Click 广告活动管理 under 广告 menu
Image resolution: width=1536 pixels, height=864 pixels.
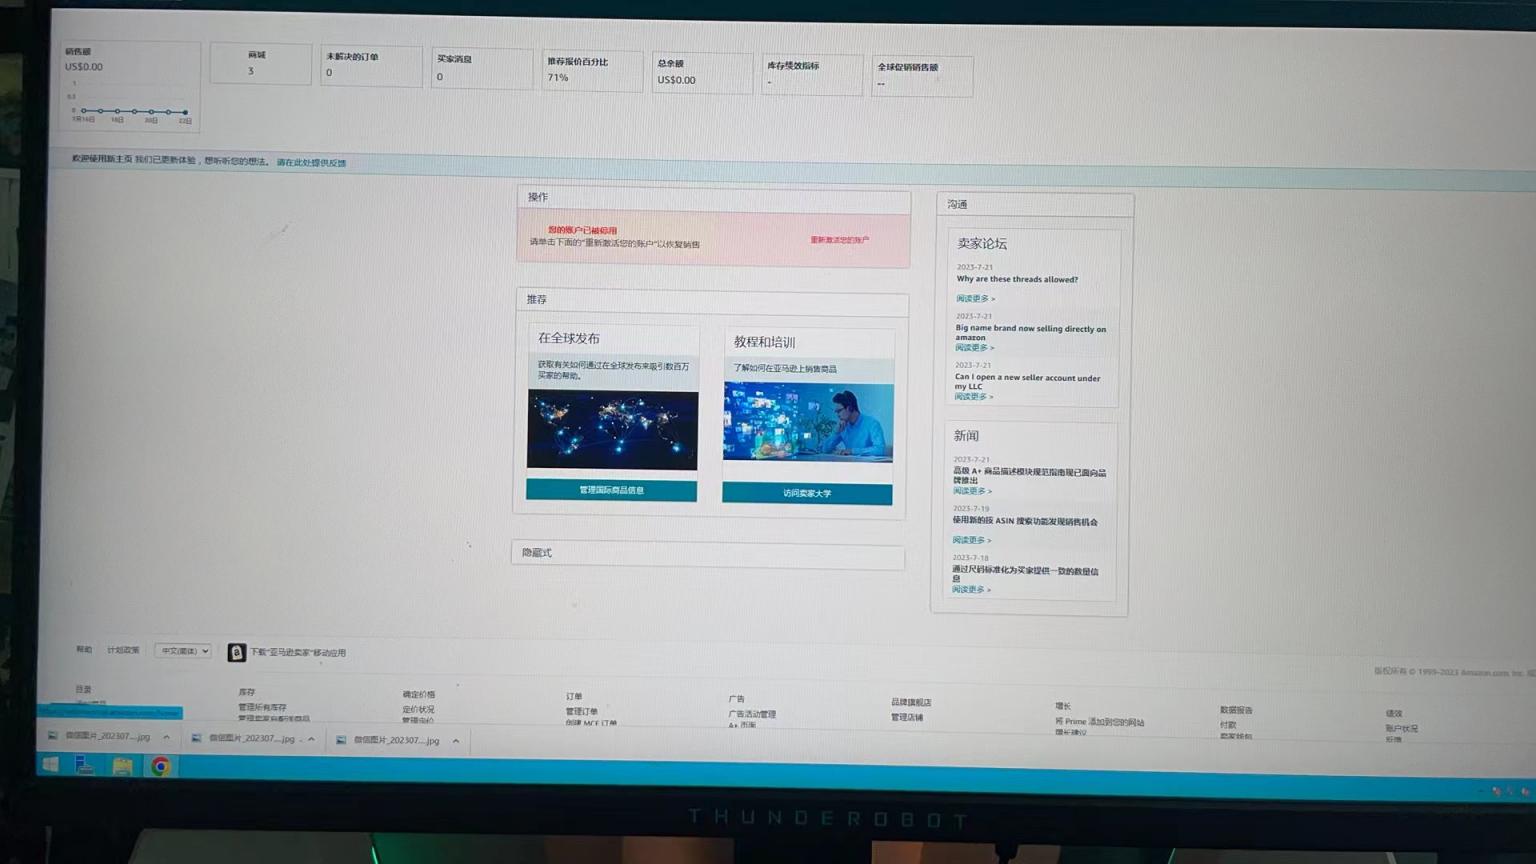tap(752, 714)
